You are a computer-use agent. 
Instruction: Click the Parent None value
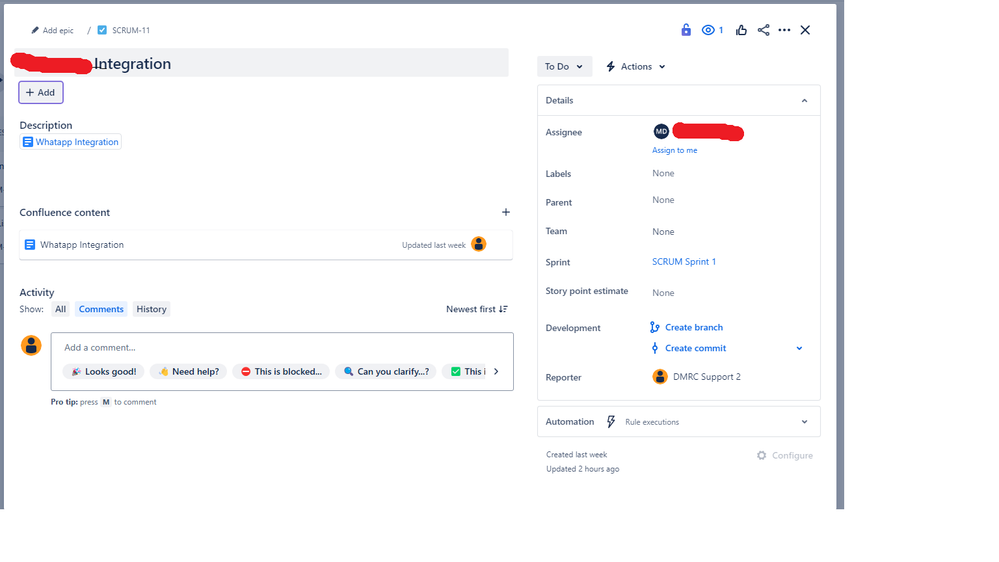point(663,200)
